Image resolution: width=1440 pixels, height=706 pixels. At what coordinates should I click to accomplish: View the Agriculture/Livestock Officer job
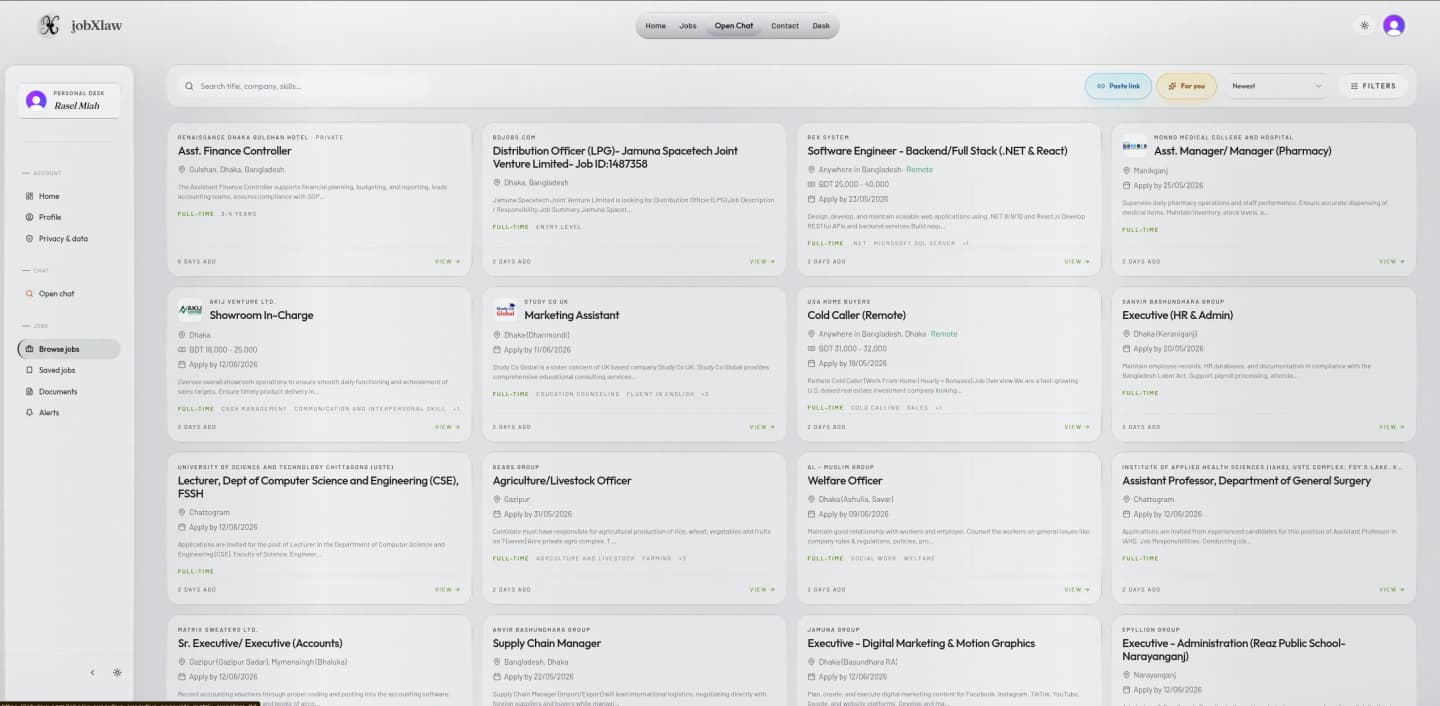click(762, 590)
